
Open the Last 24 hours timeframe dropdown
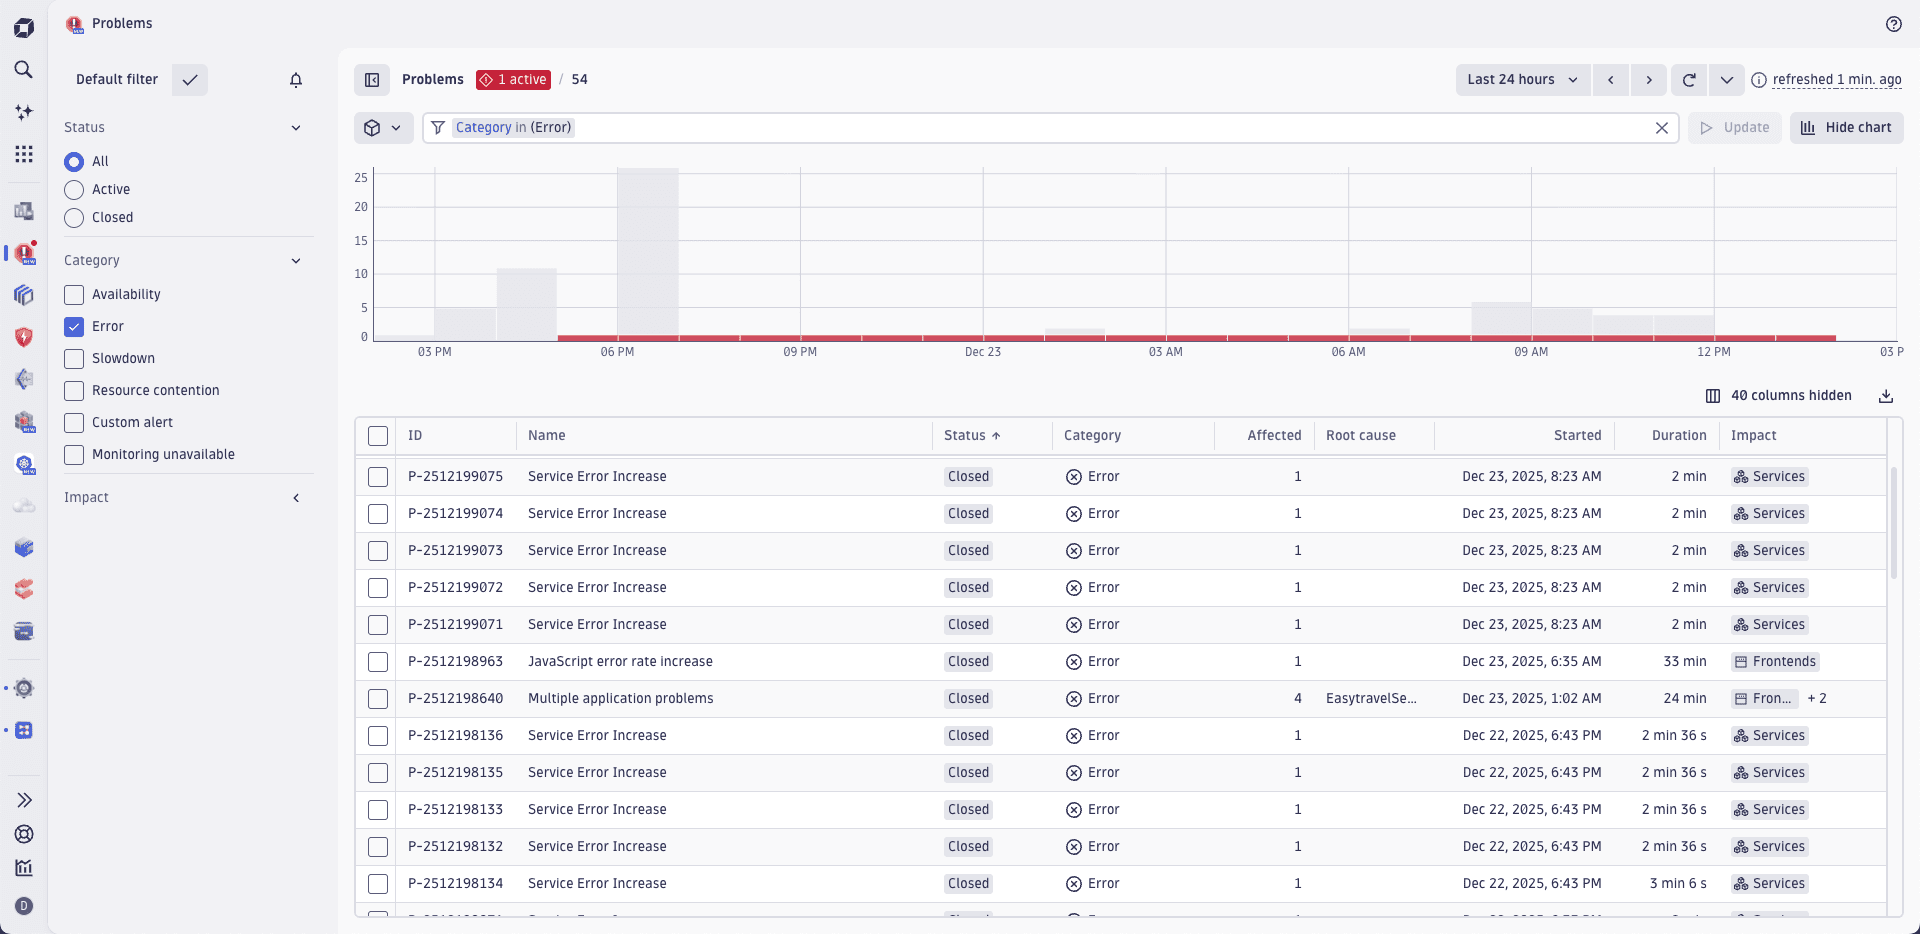[x=1522, y=80]
